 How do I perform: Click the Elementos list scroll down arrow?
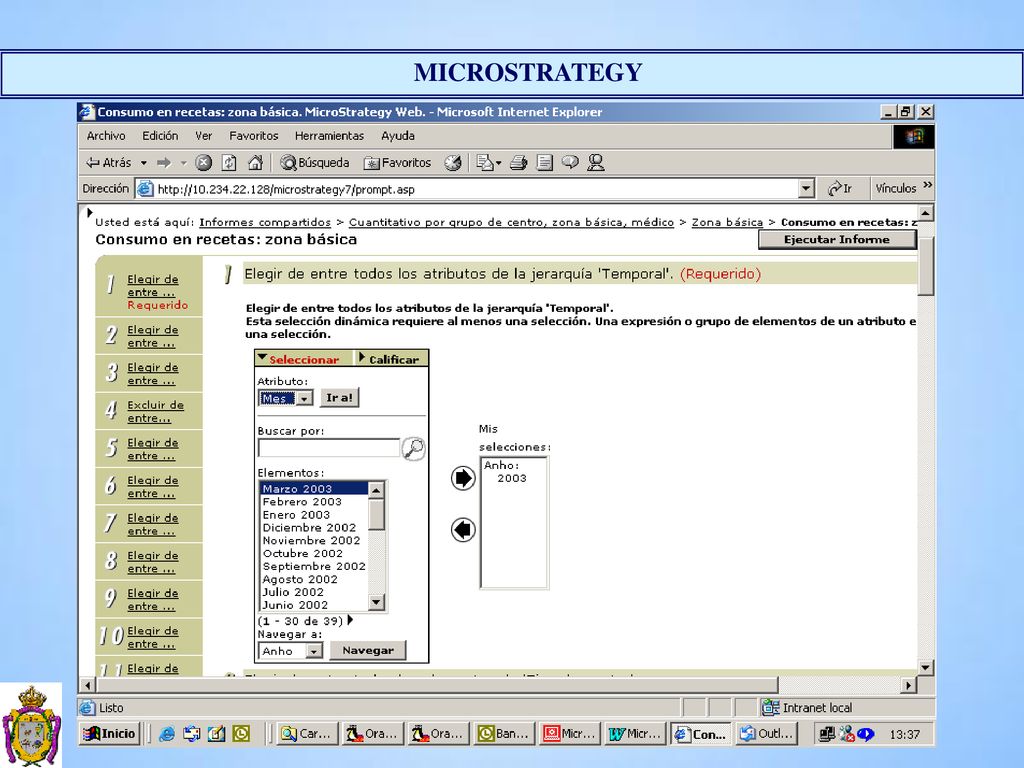376,602
